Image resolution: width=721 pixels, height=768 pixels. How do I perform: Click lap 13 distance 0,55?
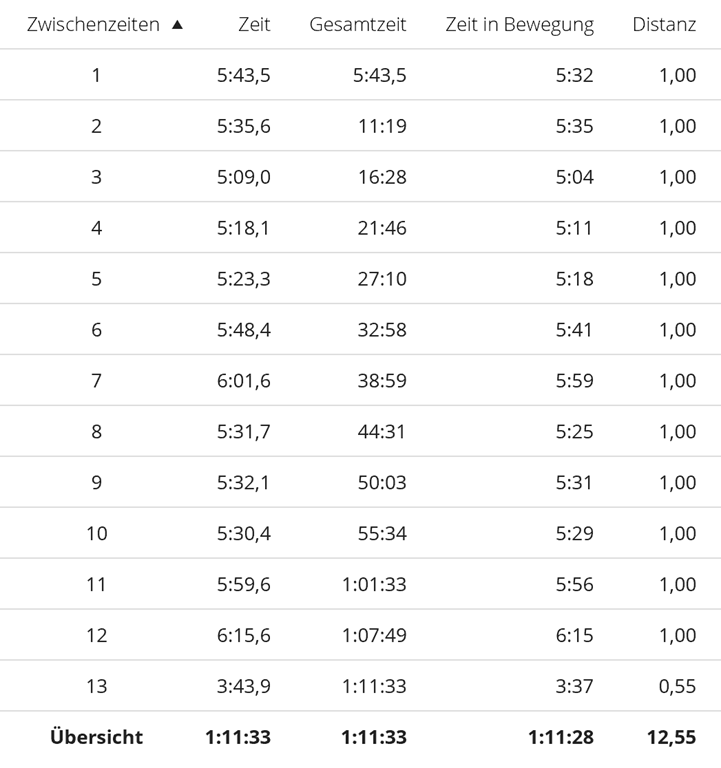tap(677, 687)
